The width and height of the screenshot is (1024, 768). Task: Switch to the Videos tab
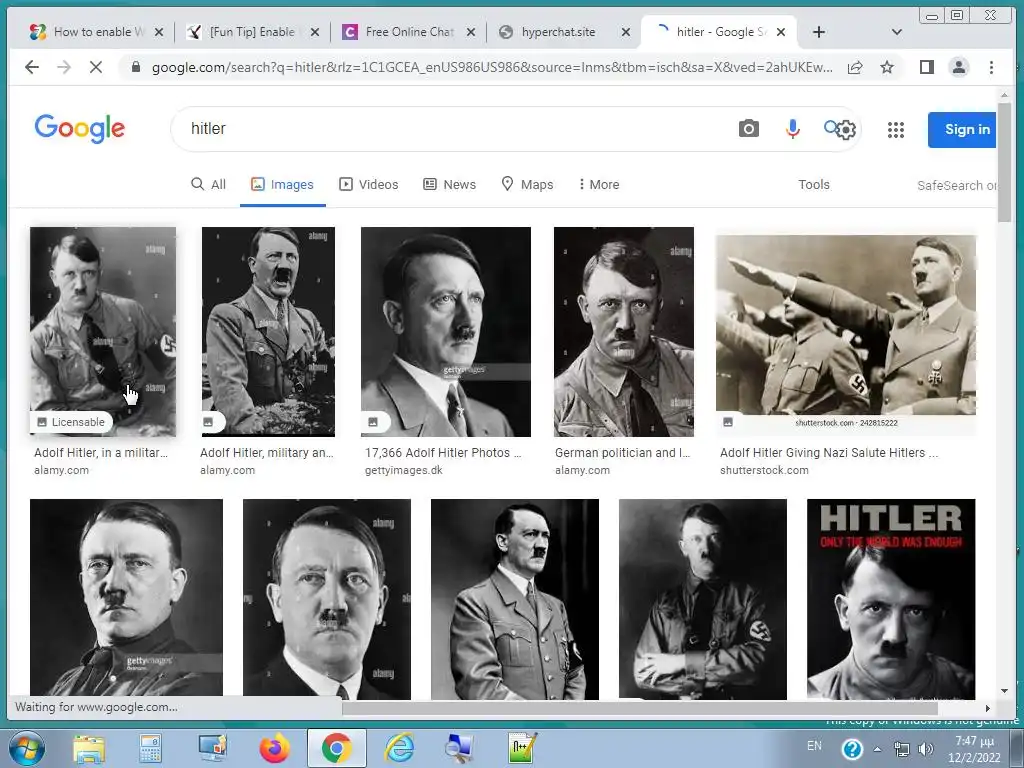368,185
